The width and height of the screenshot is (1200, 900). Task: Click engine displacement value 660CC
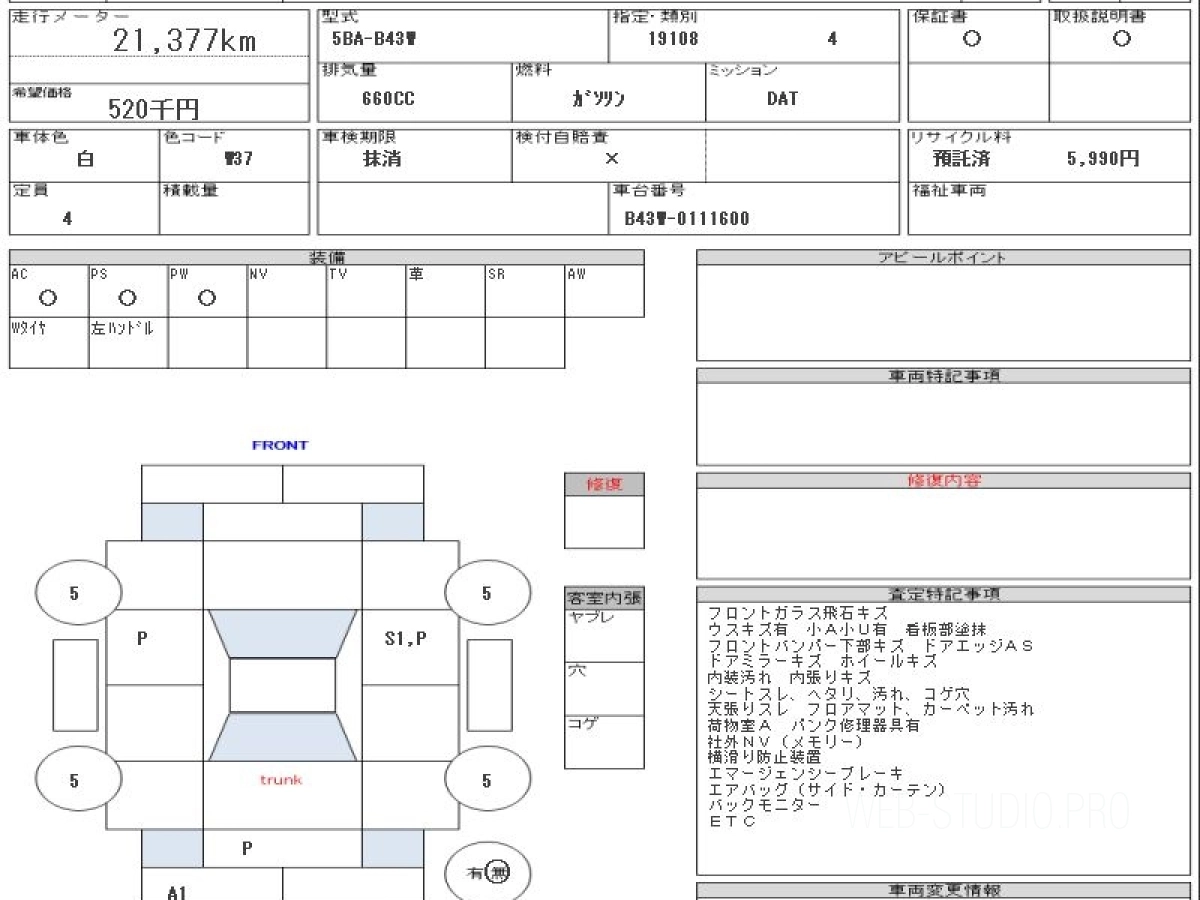click(388, 99)
